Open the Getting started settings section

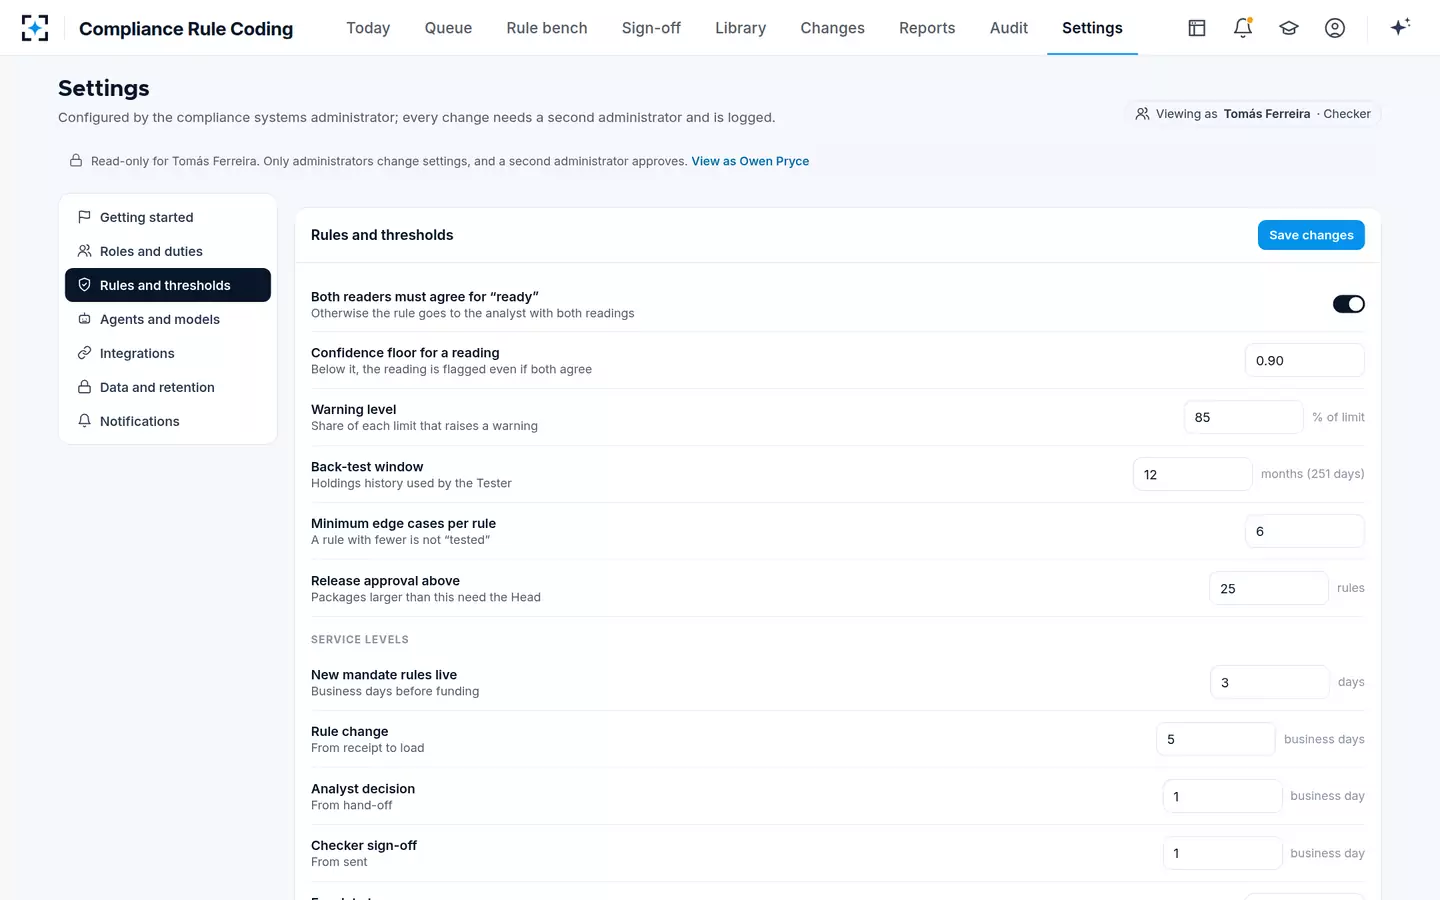coord(168,217)
